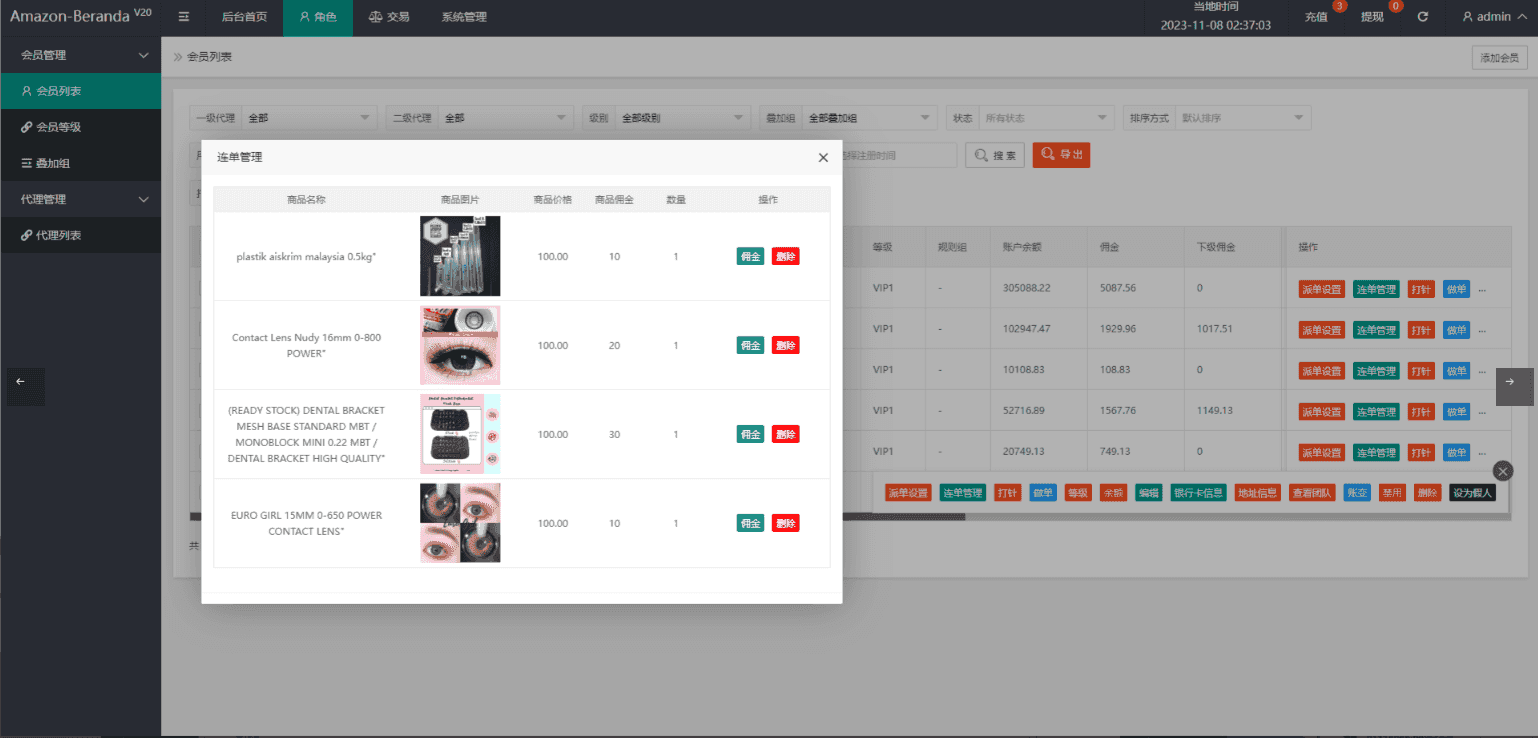This screenshot has width=1538, height=738.
Task: Click 等级 in the expanded action popup
Action: point(1077,493)
